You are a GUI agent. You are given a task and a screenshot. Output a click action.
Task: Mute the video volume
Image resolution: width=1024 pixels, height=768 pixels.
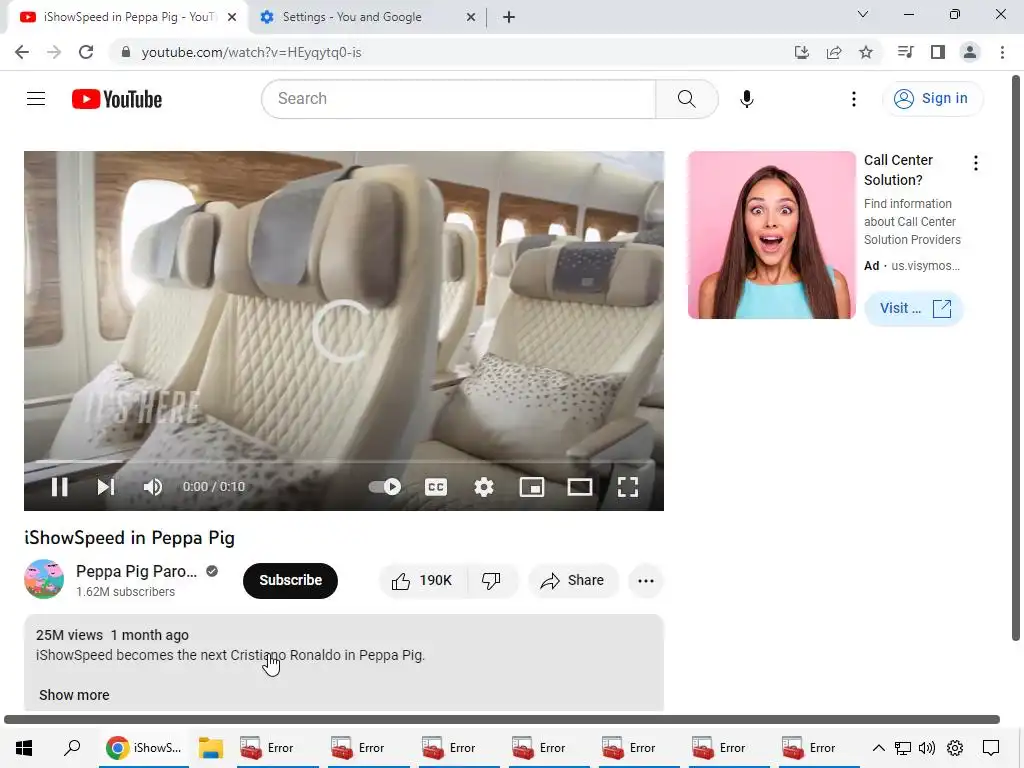(153, 487)
